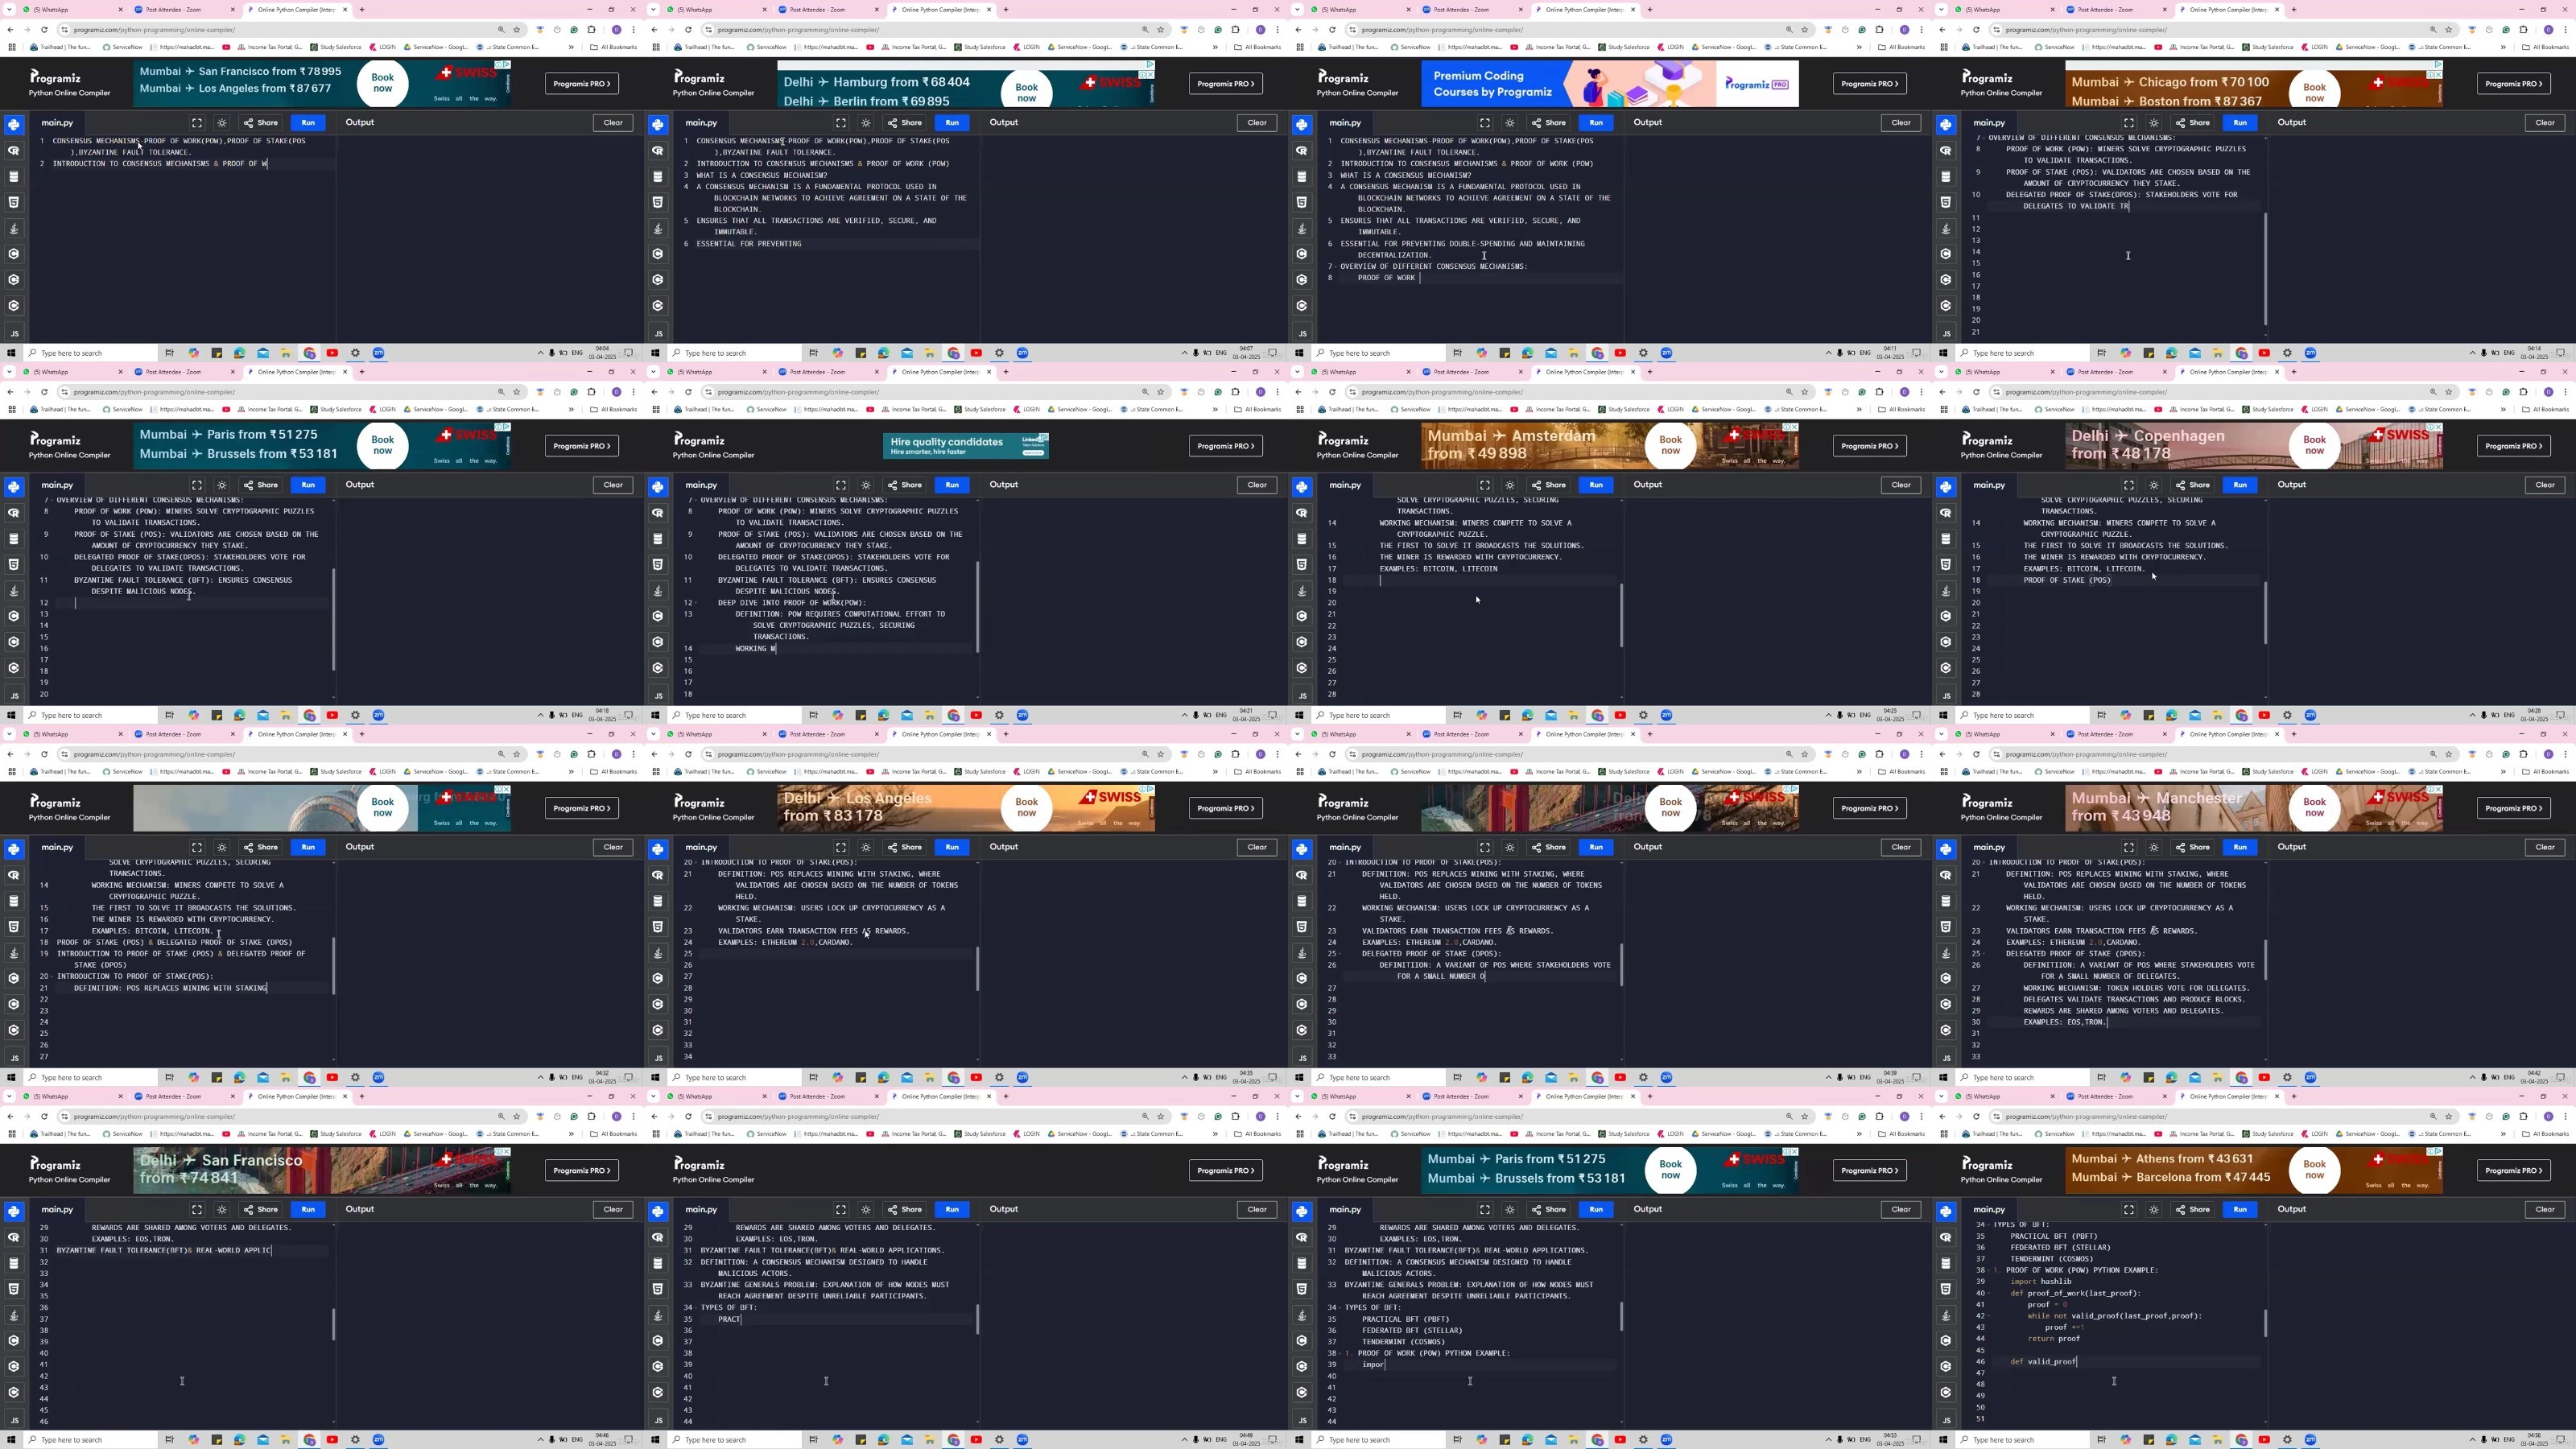2576x1449 pixels.
Task: Click fullscreen icon in Mumbai–Manchester ad window
Action: (2129, 847)
